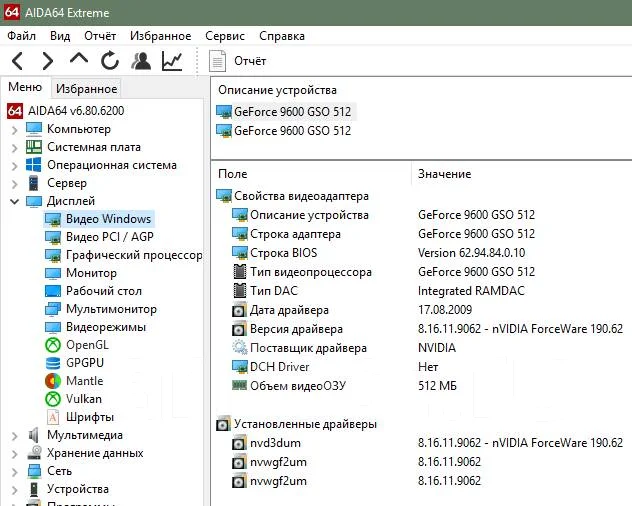Expand the Операционная система tree node

tap(15, 166)
